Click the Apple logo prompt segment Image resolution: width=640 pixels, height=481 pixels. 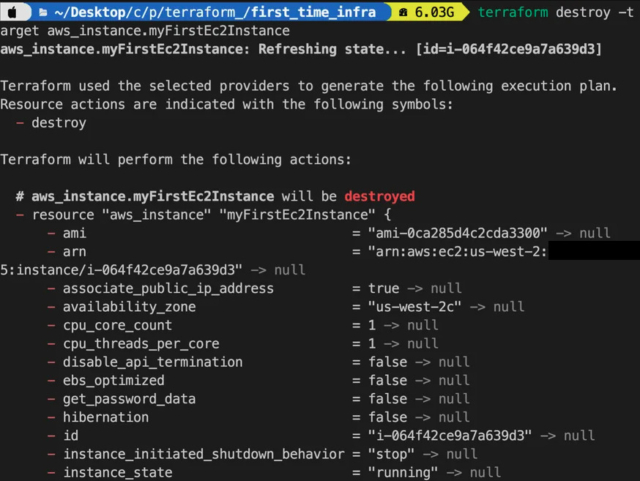[x=13, y=12]
